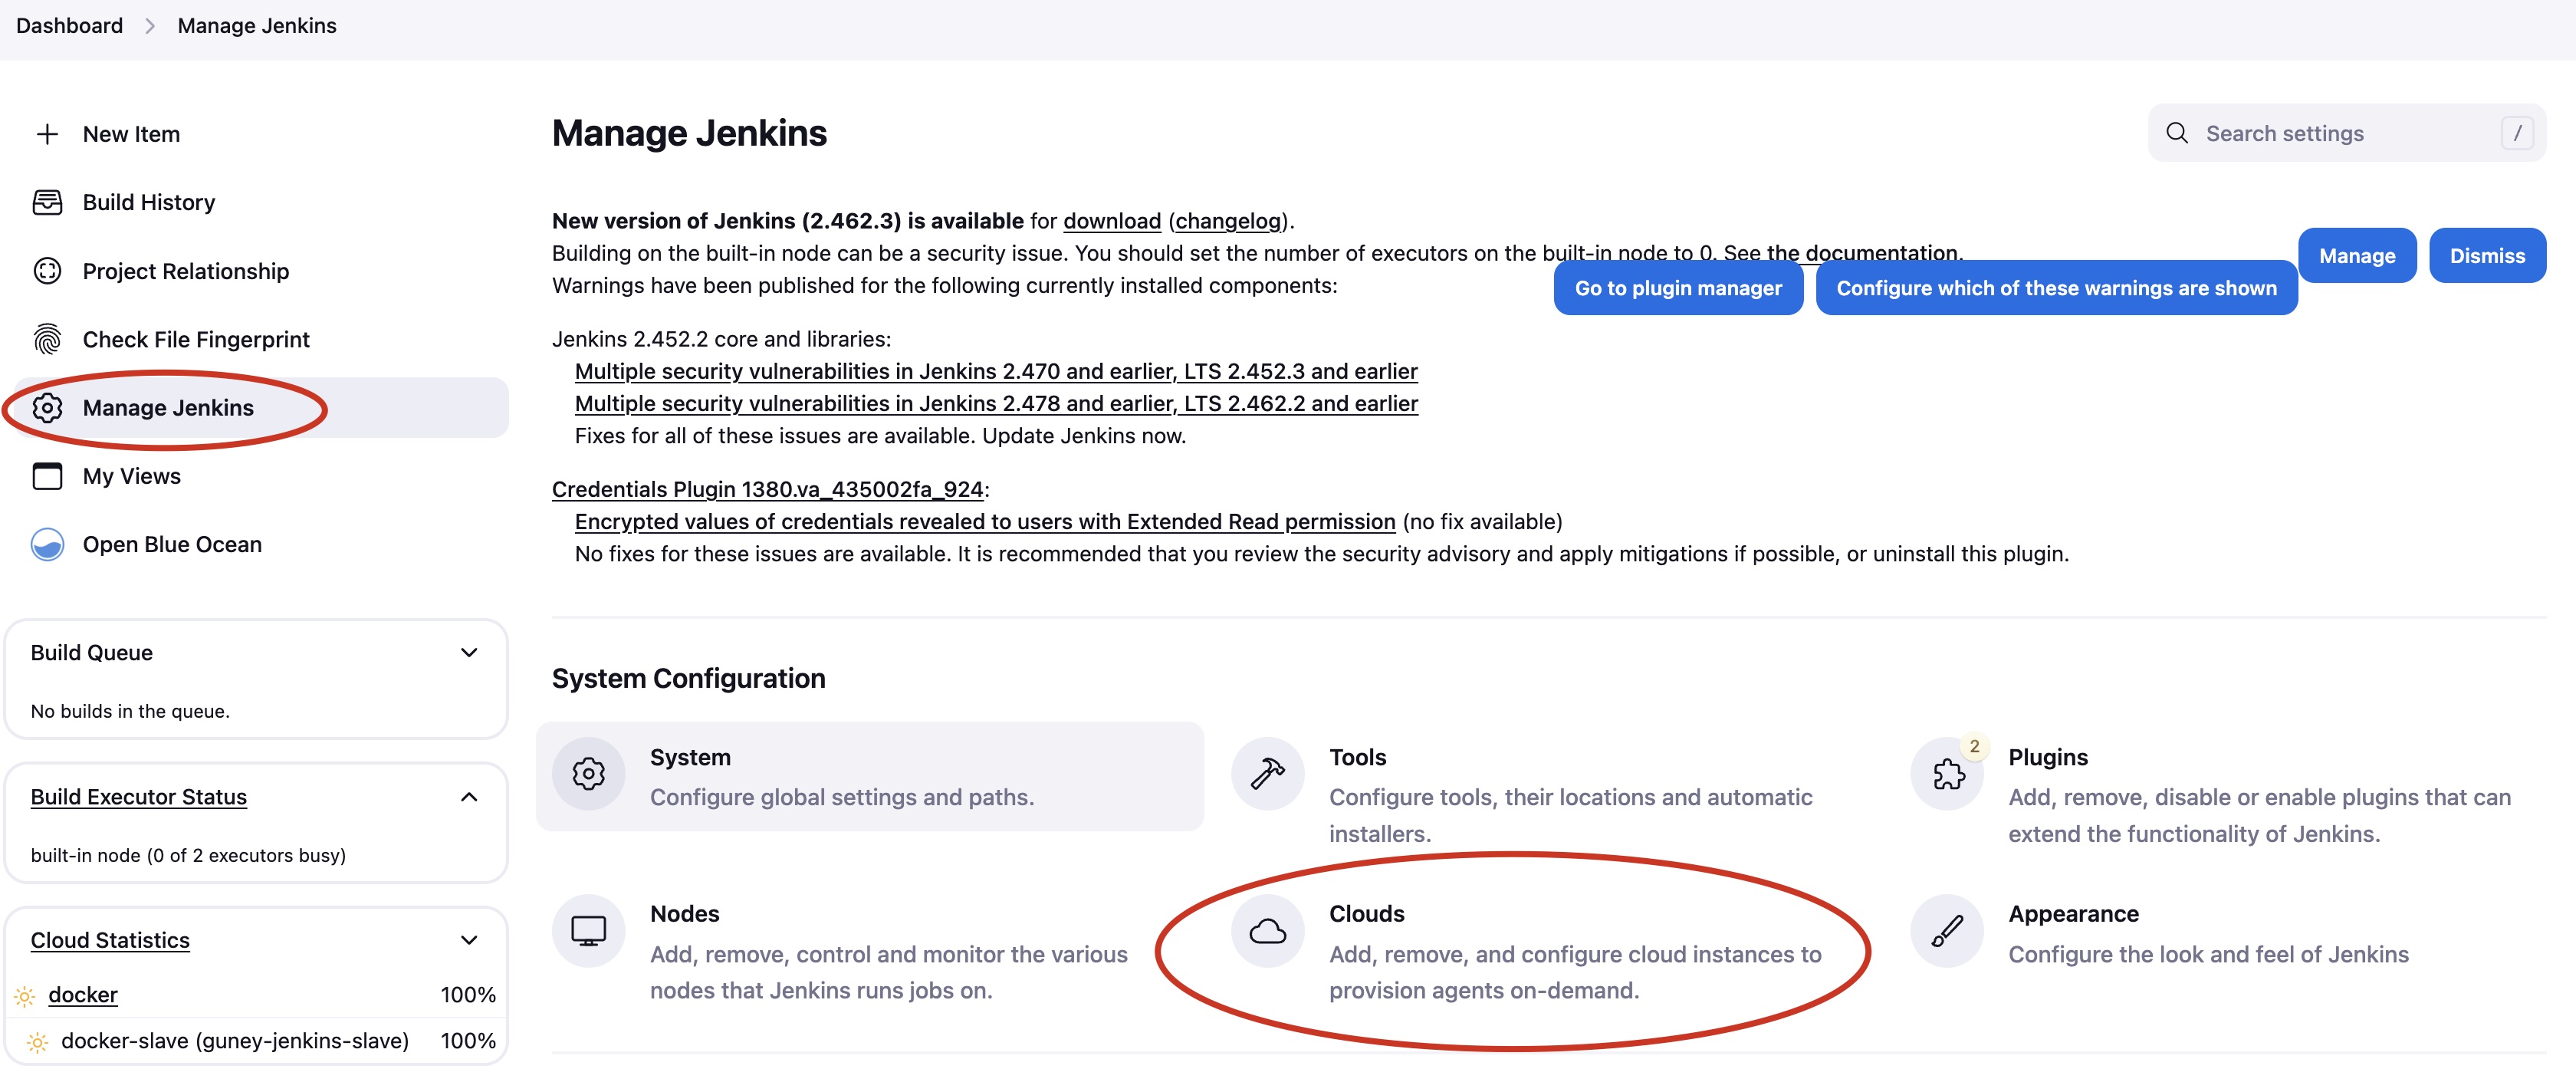Click the Plugins update count badge
Viewport: 2576px width, 1092px height.
[x=1974, y=747]
